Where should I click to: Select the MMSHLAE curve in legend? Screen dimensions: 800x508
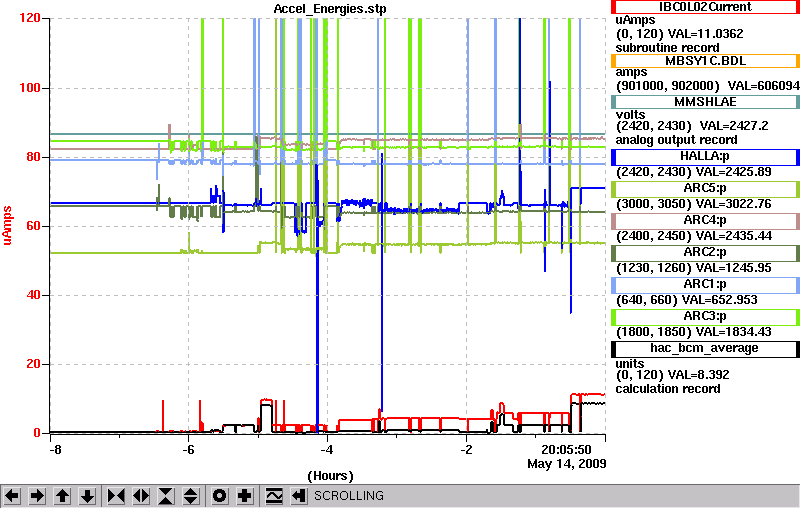[705, 101]
